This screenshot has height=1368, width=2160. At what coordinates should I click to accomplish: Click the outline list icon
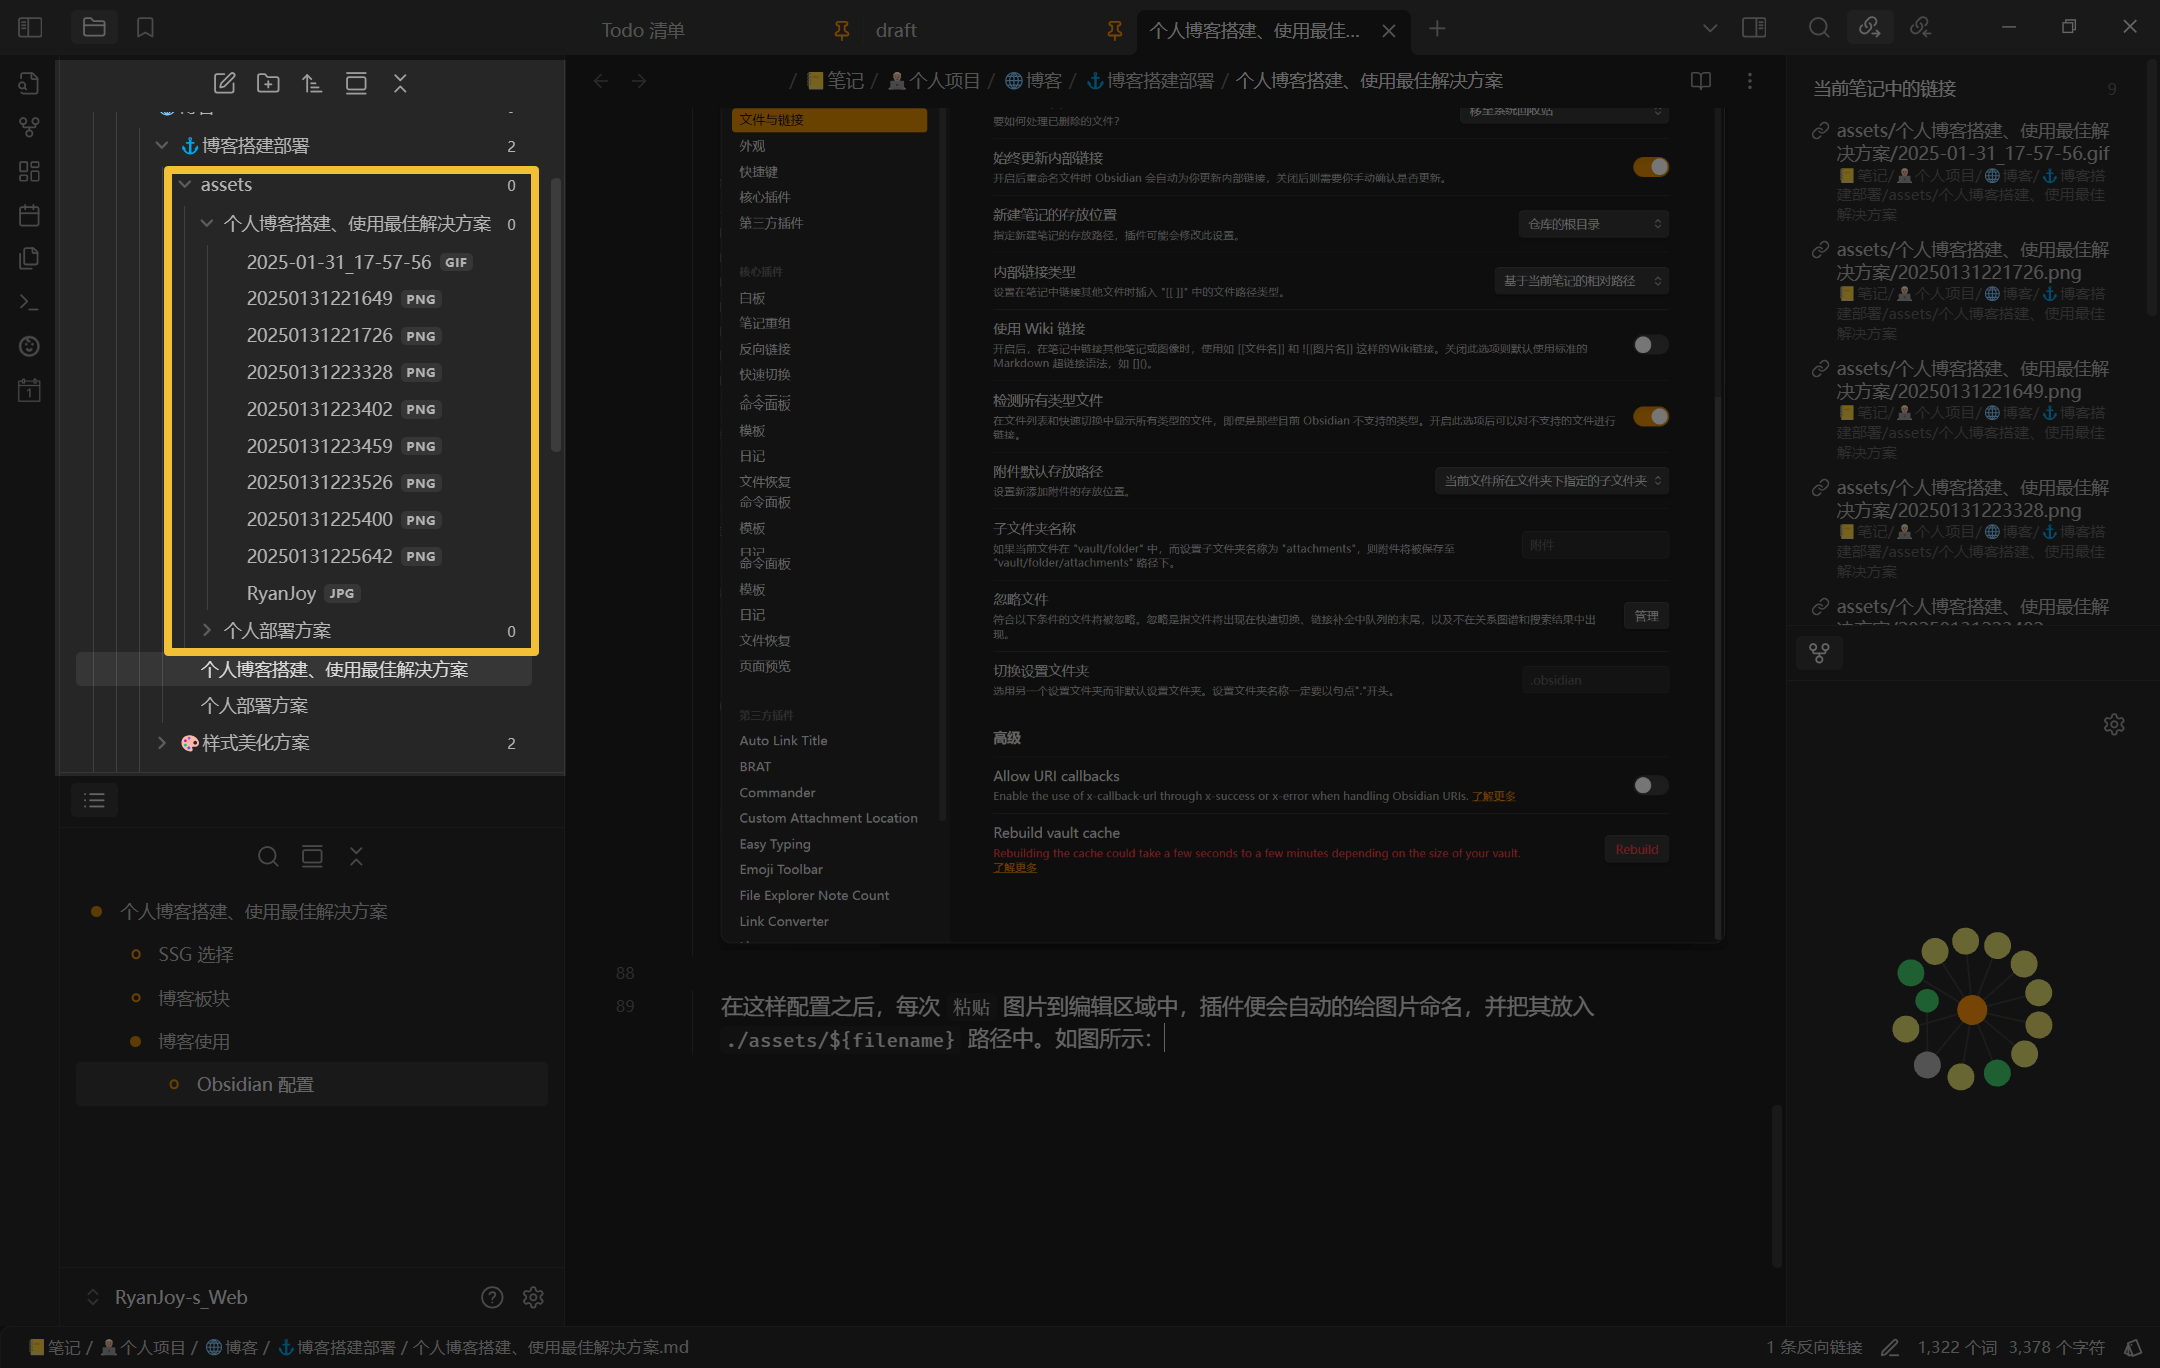94,800
